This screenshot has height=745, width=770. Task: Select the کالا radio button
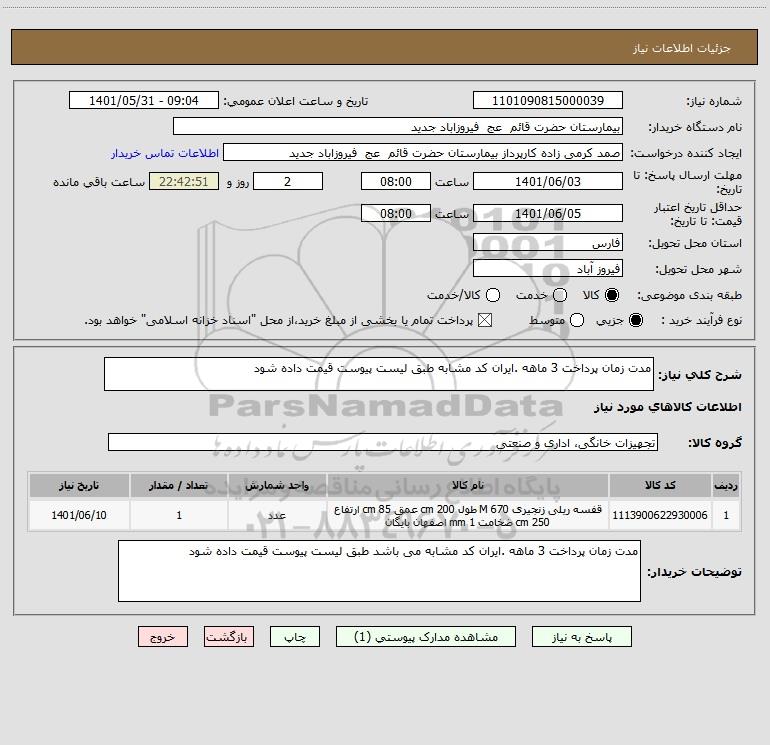[x=612, y=295]
